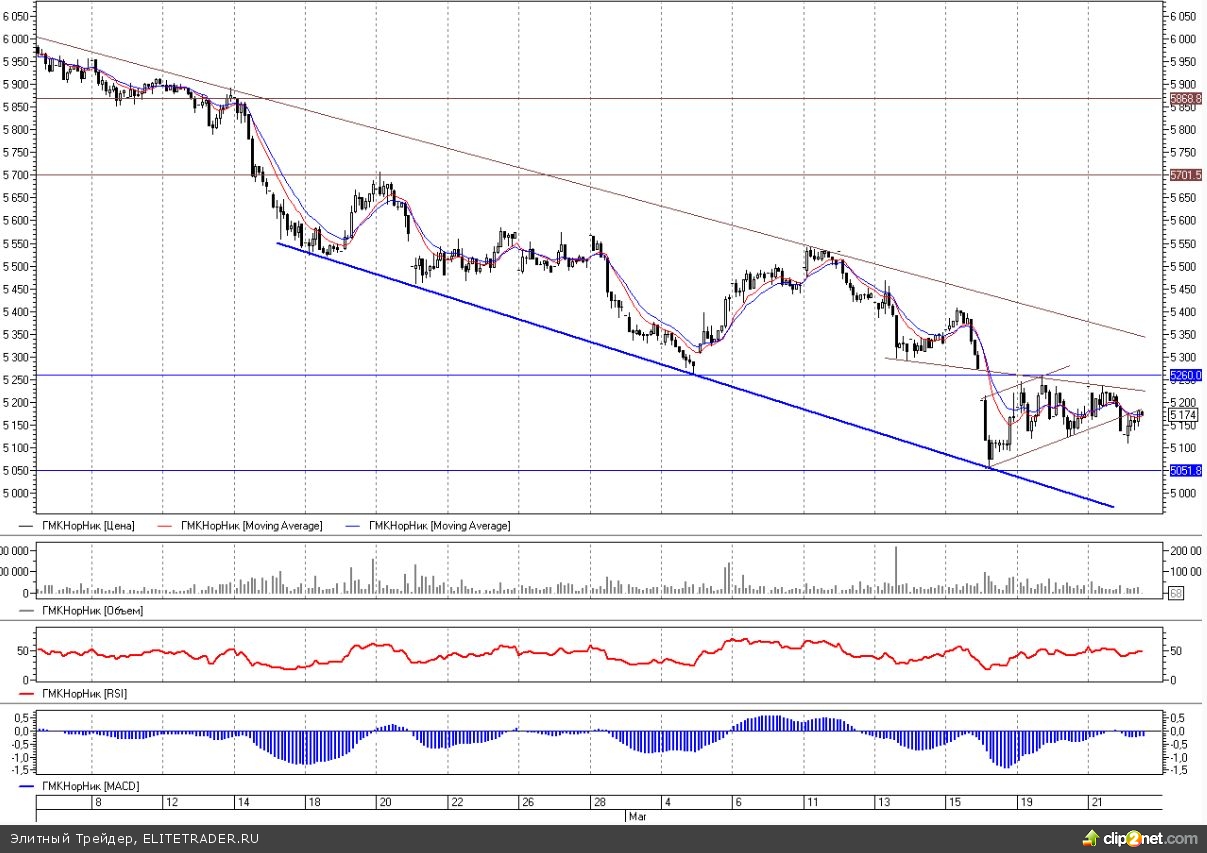The image size is (1207, 853).
Task: Click the current price 5174 label
Action: coord(1183,414)
